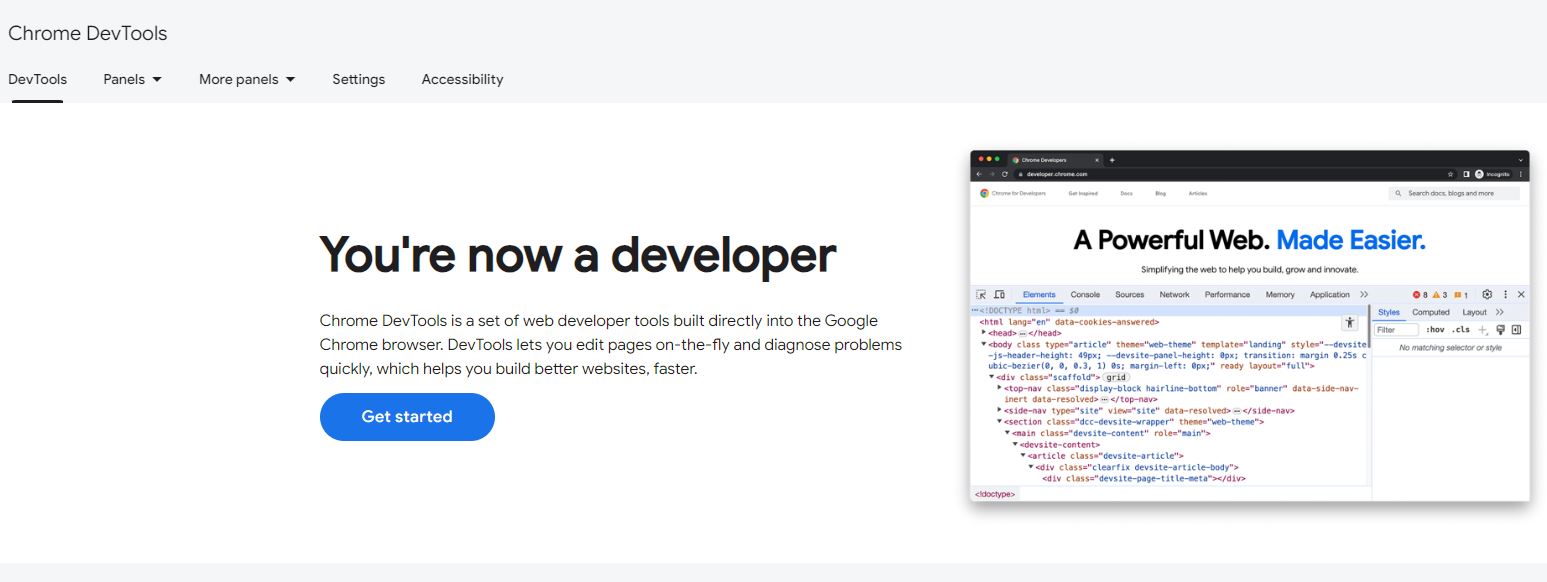Expand the top-nav node triangle
This screenshot has width=1547, height=582.
coord(1000,387)
